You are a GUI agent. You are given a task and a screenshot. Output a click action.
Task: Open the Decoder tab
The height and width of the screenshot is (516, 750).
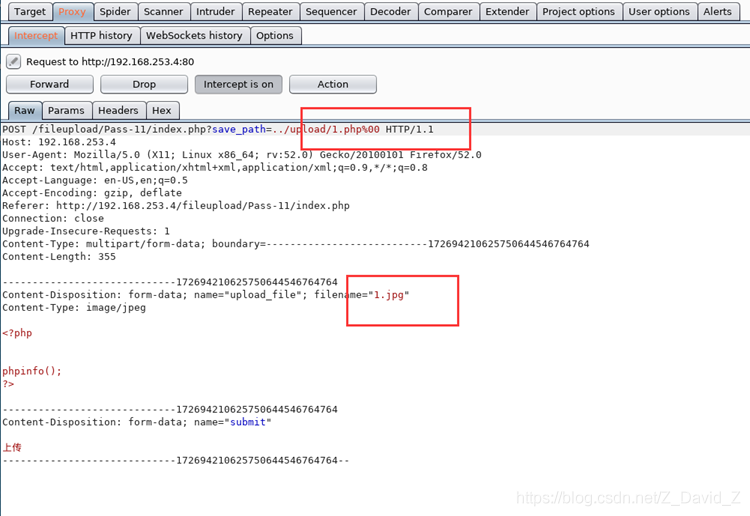390,11
